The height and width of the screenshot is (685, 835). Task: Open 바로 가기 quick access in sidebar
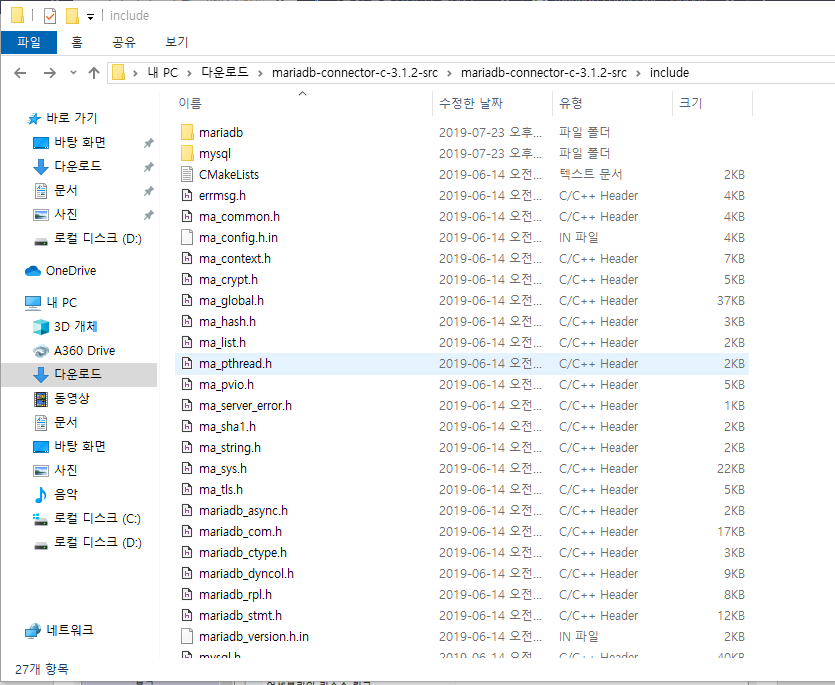tap(71, 118)
